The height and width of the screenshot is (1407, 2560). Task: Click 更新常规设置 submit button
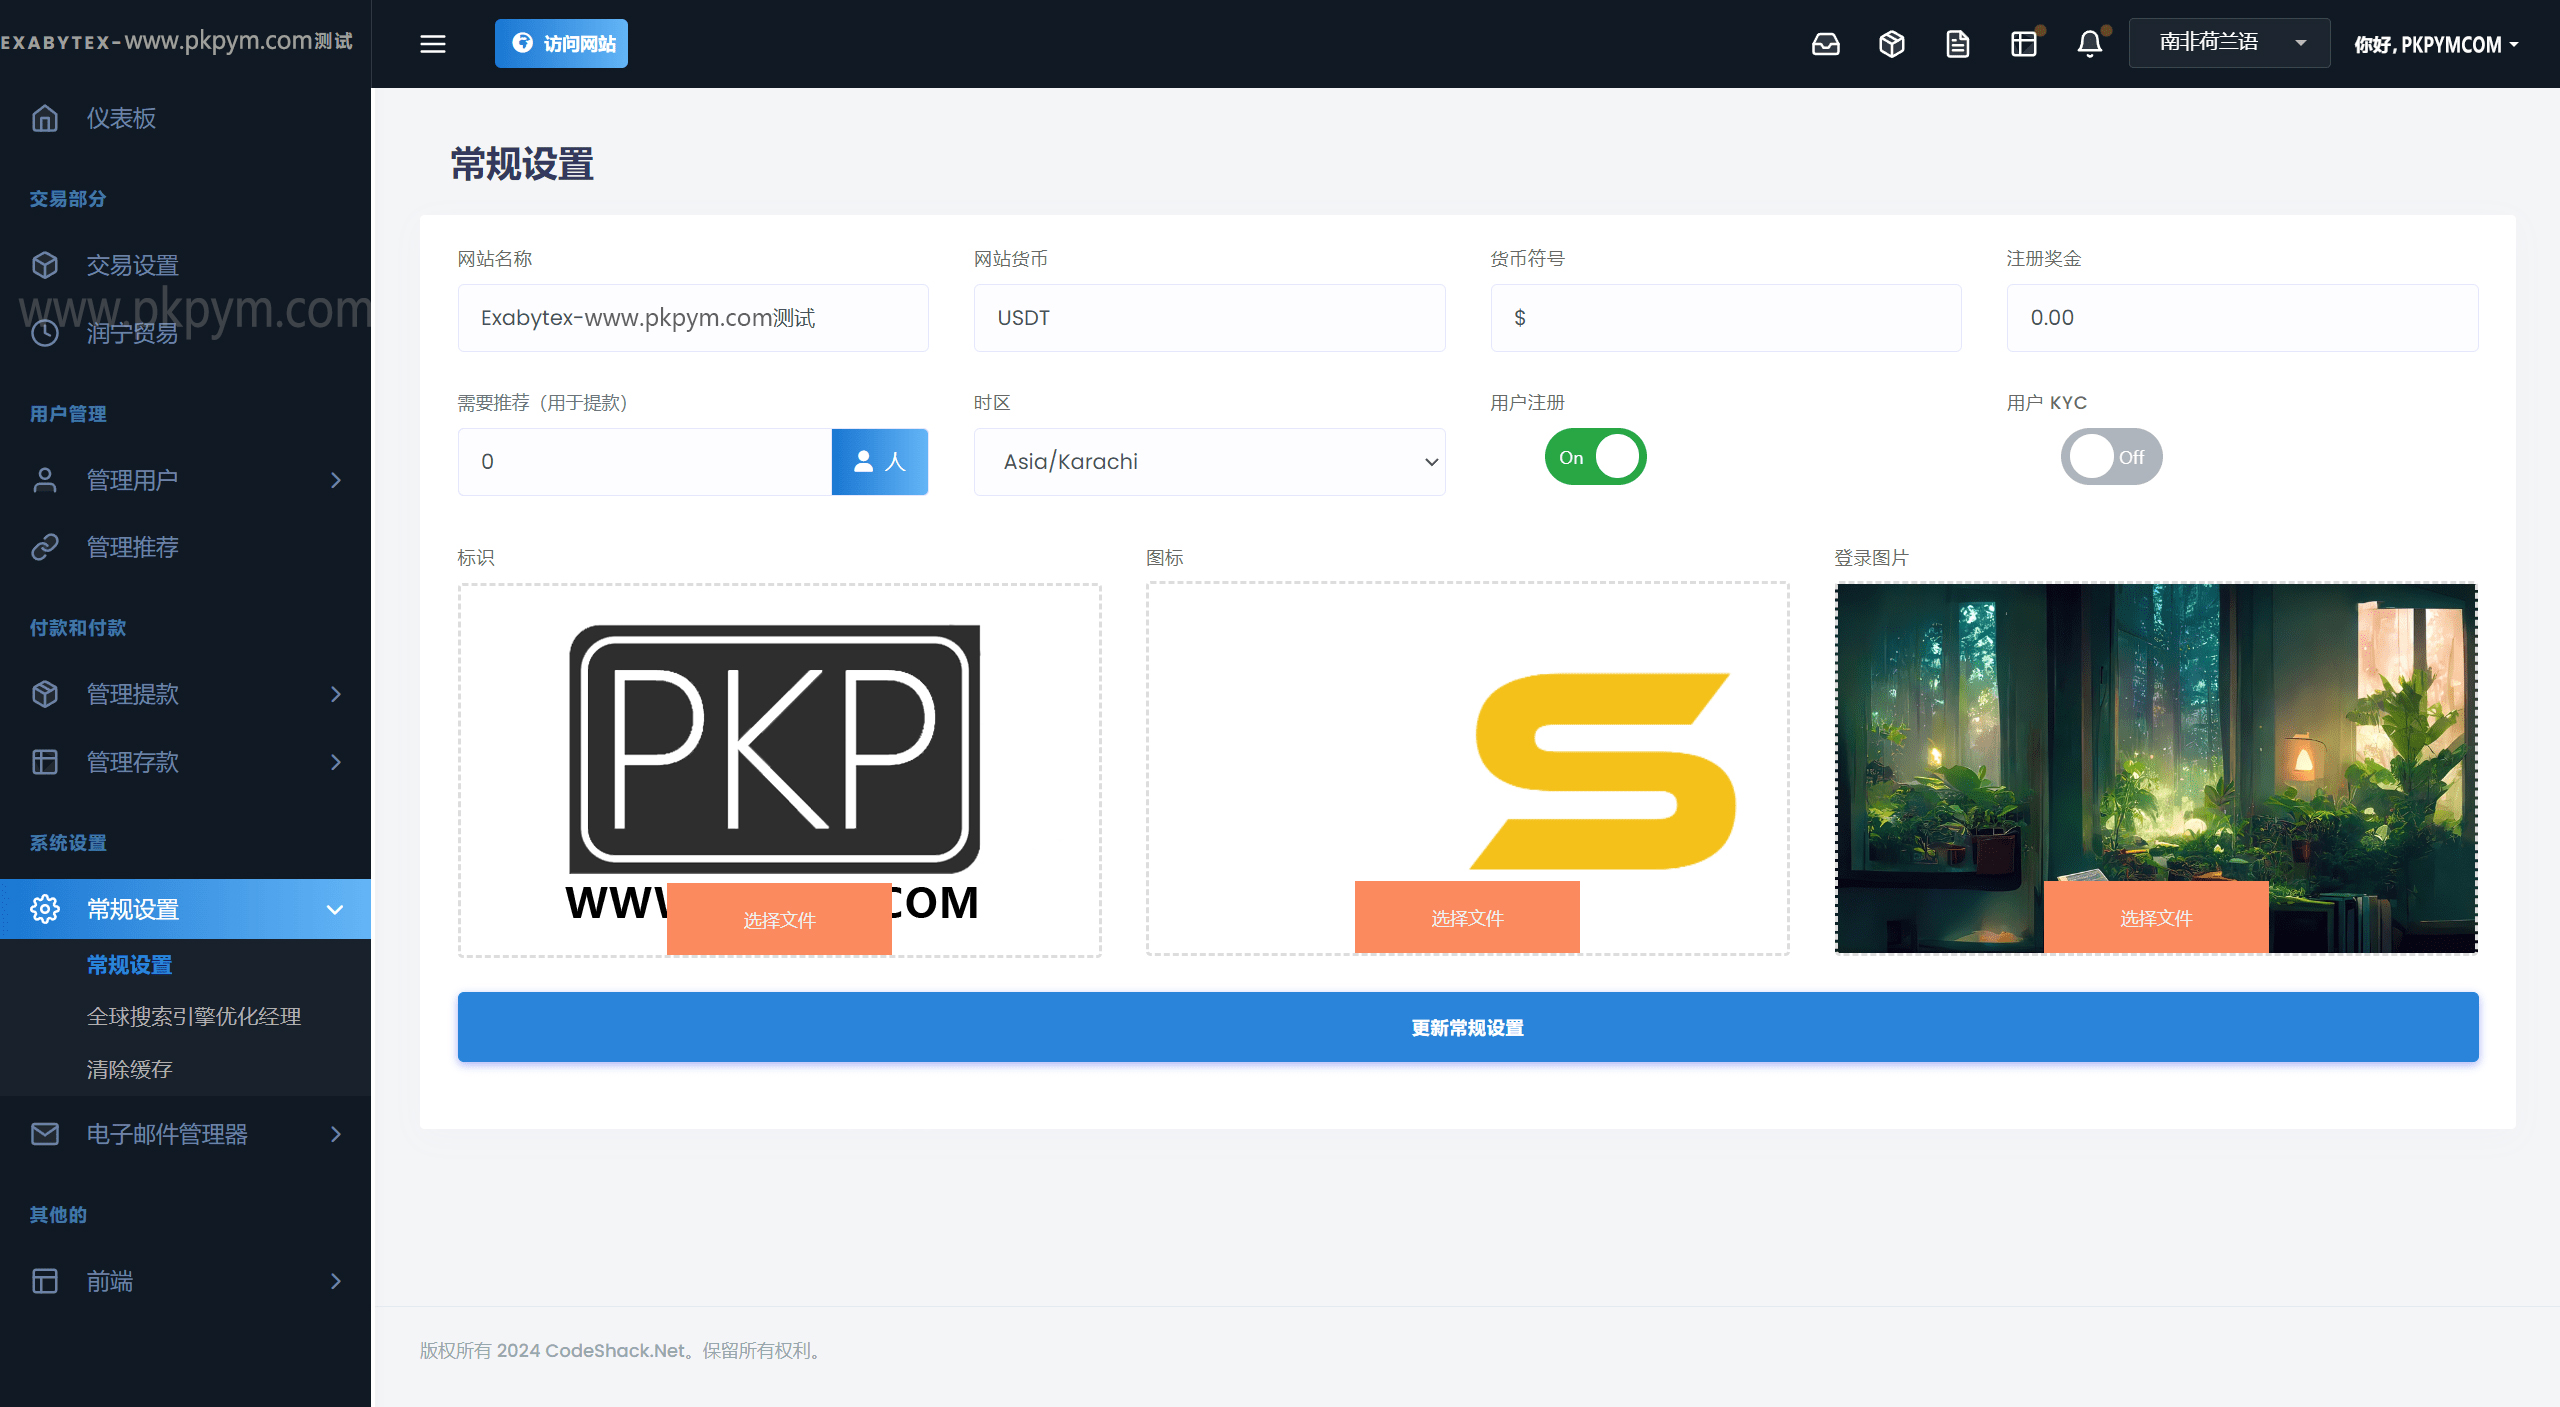pyautogui.click(x=1468, y=1027)
